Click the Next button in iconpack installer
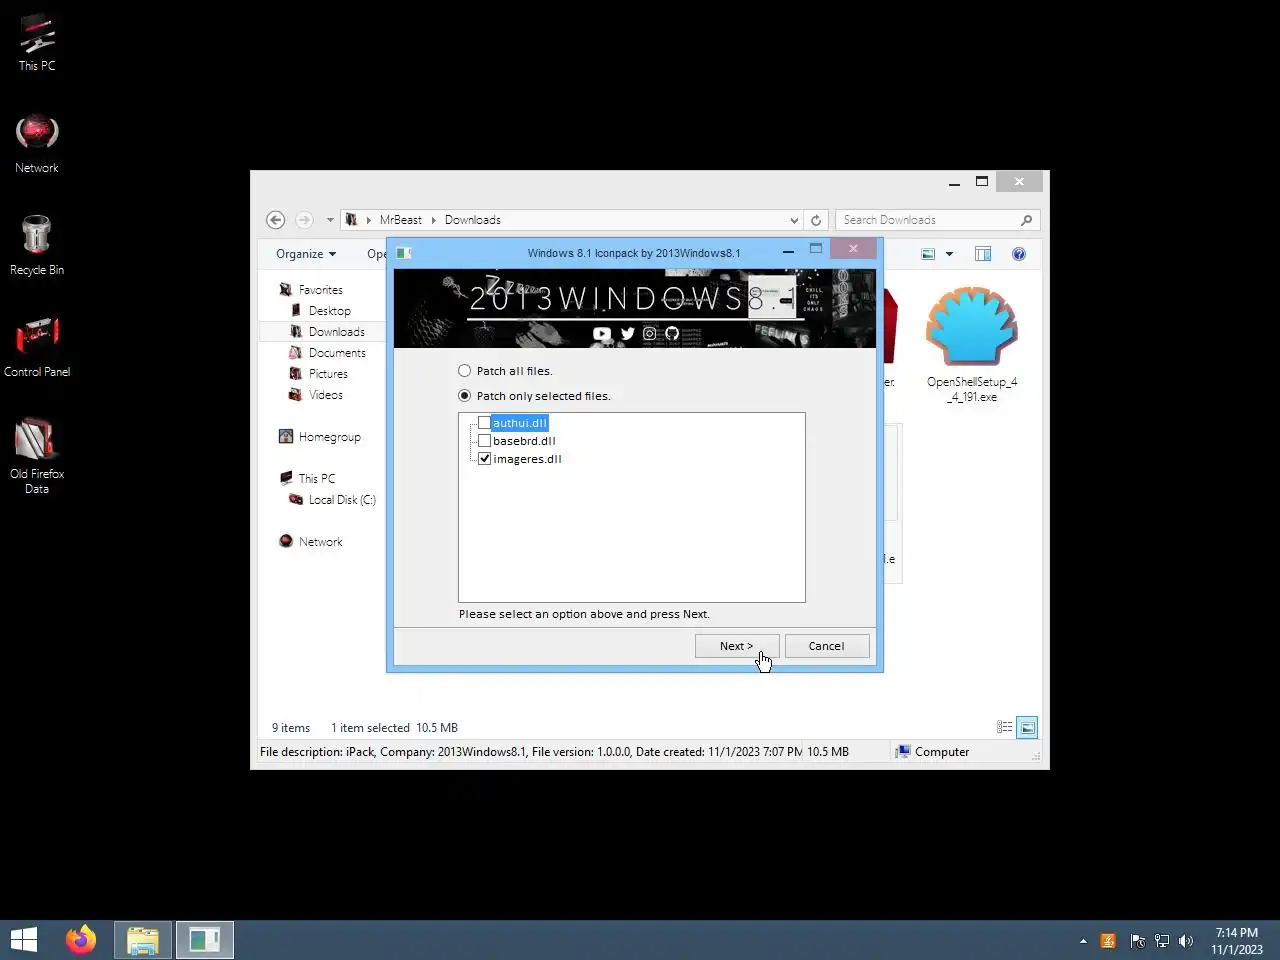This screenshot has height=960, width=1280. (x=737, y=646)
